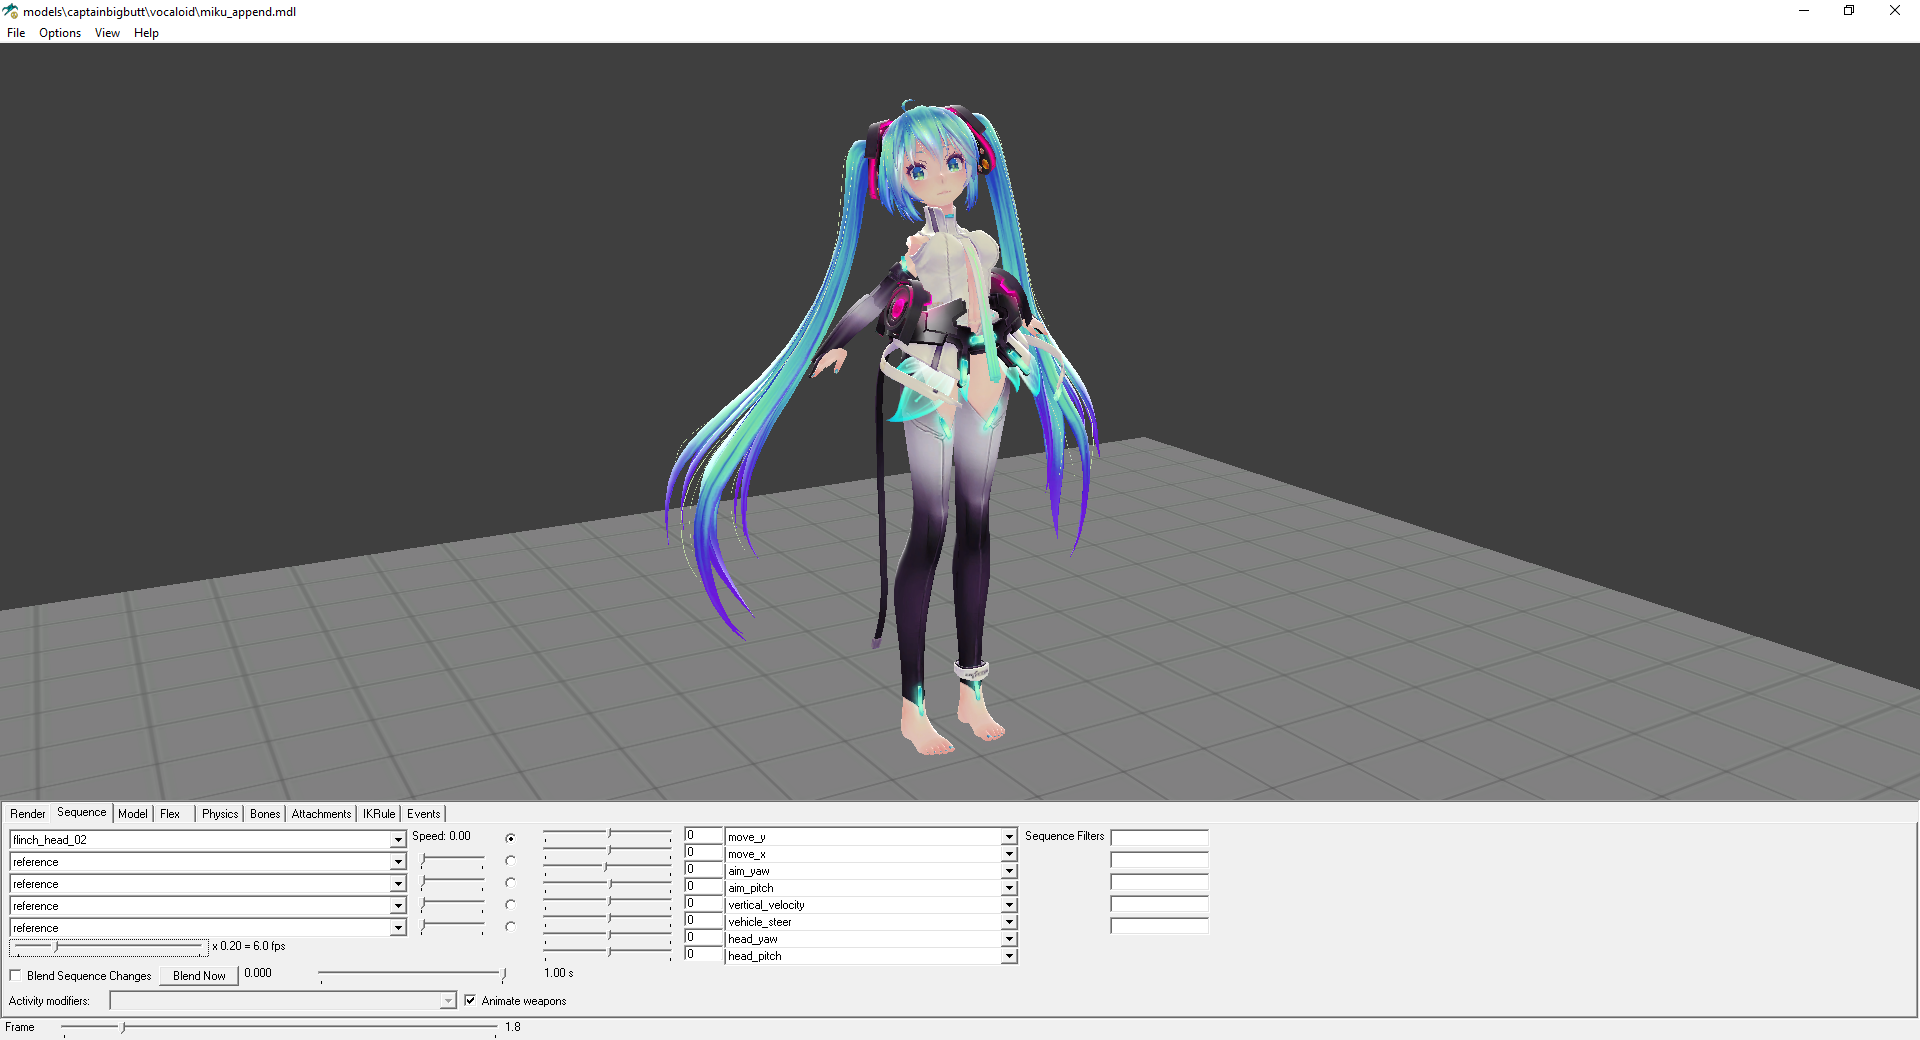The width and height of the screenshot is (1920, 1040).
Task: Expand the vehicle_steer pose parameter dropdown
Action: pos(1009,922)
